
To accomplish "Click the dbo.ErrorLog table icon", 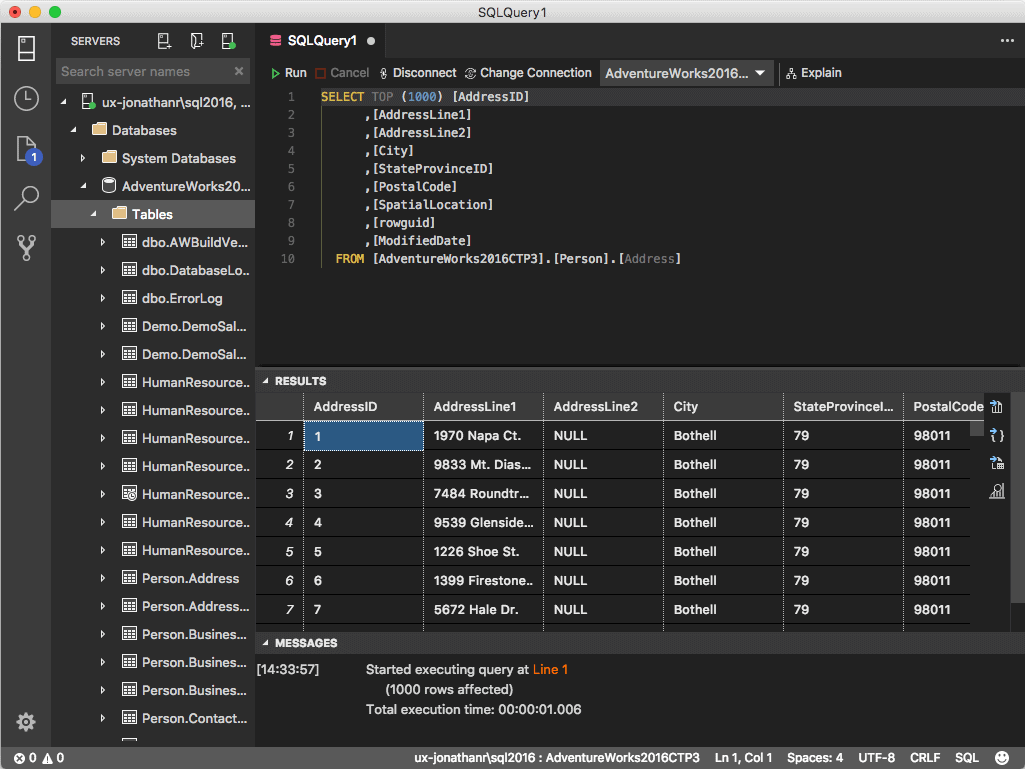I will [x=129, y=298].
